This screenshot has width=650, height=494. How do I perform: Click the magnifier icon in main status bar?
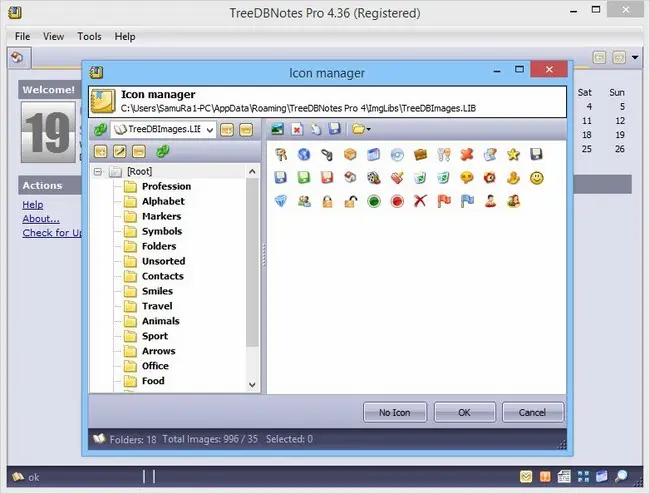click(x=621, y=477)
